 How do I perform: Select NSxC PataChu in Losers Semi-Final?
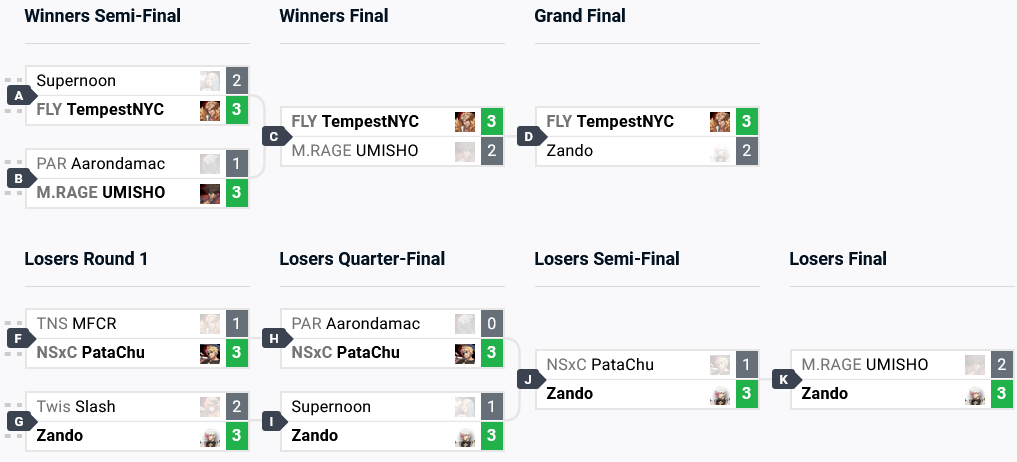(x=600, y=365)
